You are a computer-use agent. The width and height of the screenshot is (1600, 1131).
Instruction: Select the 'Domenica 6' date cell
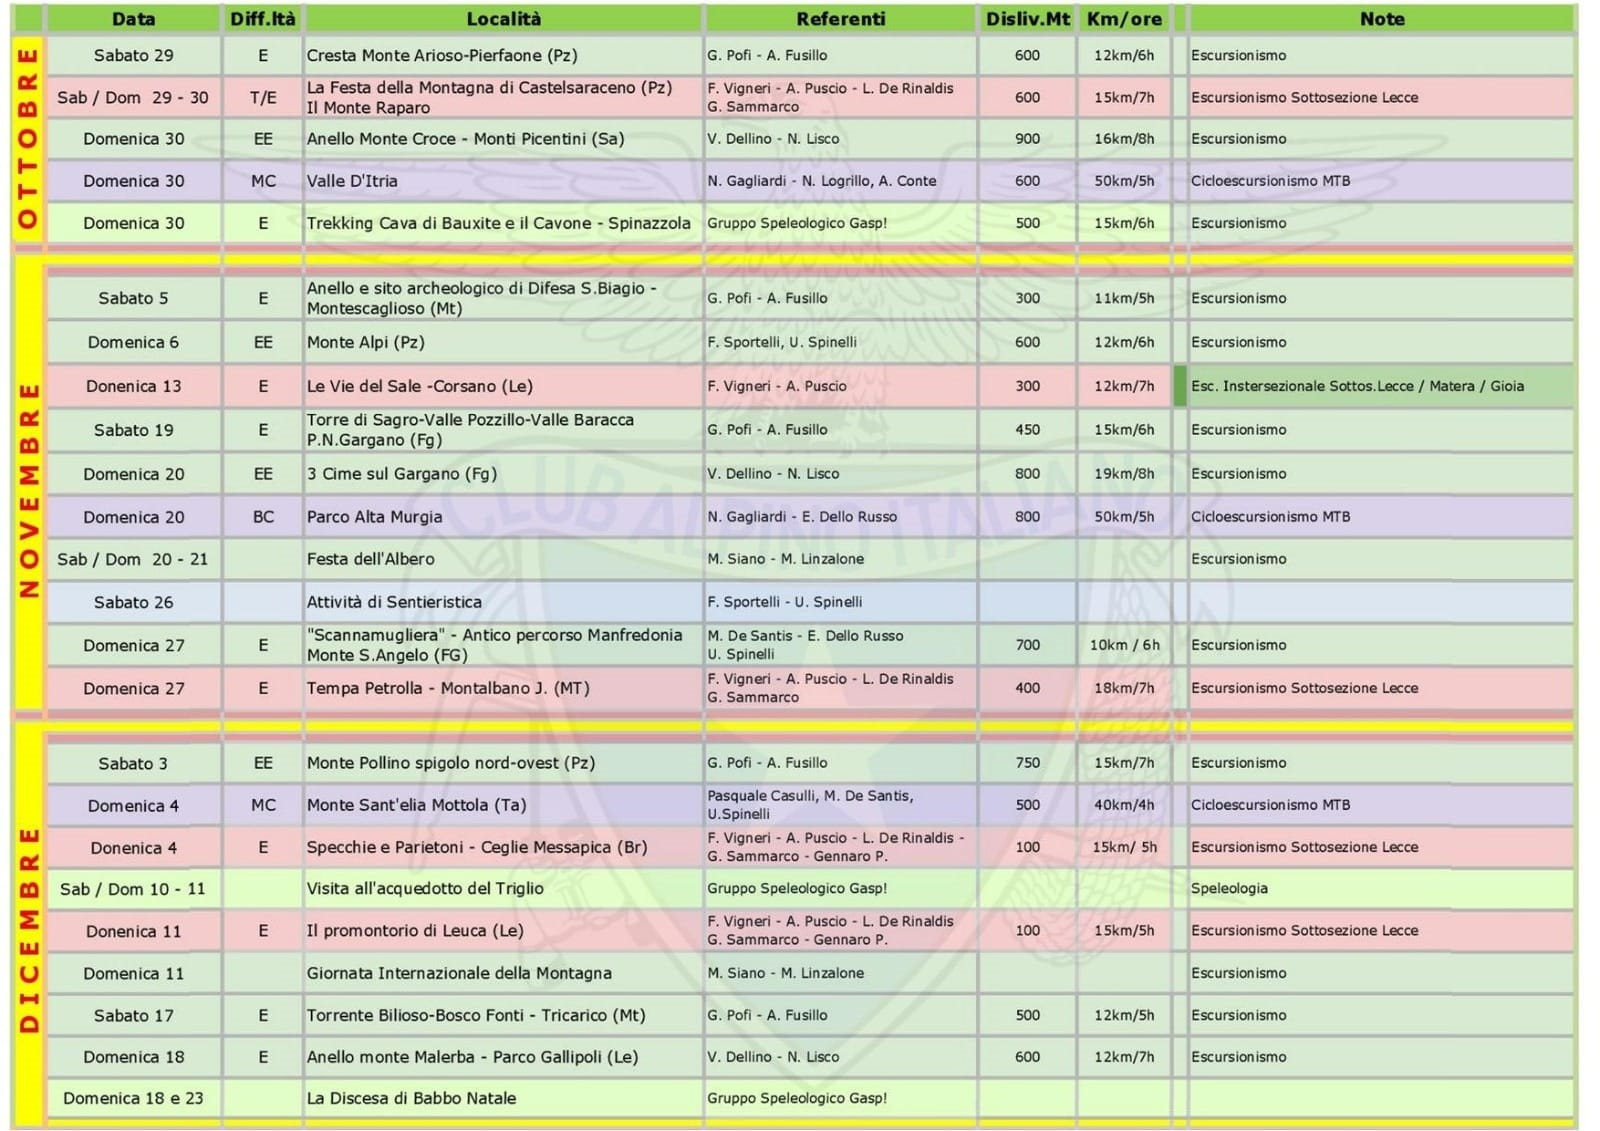[x=133, y=342]
